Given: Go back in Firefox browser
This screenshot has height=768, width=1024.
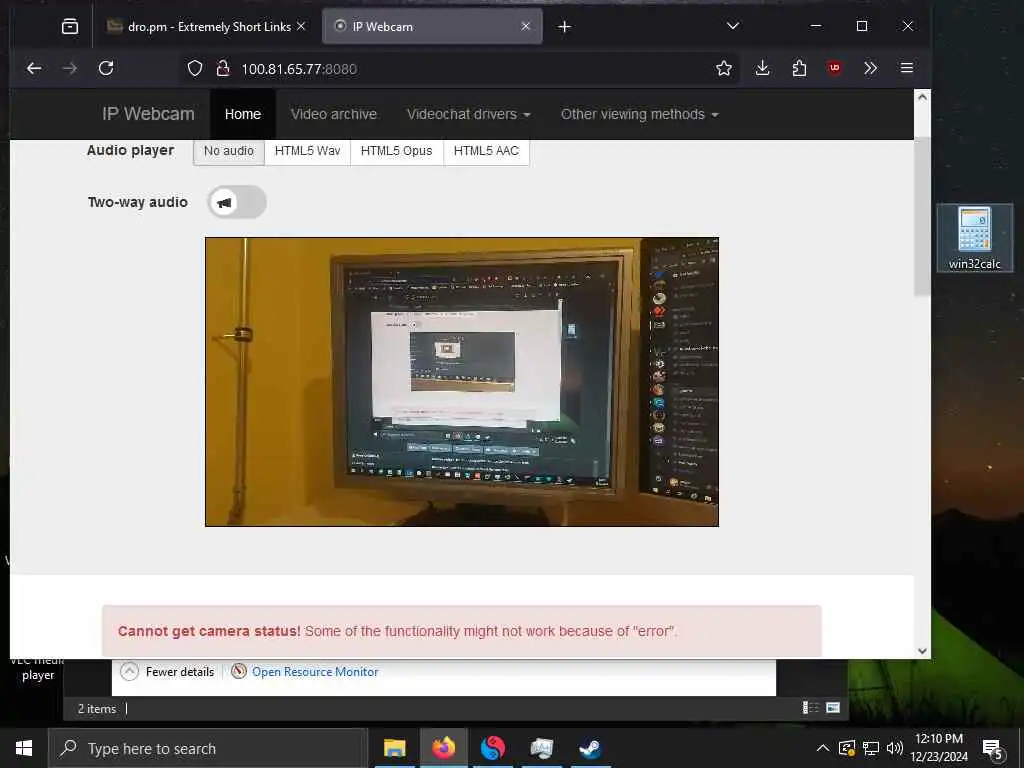Looking at the screenshot, I should [34, 68].
